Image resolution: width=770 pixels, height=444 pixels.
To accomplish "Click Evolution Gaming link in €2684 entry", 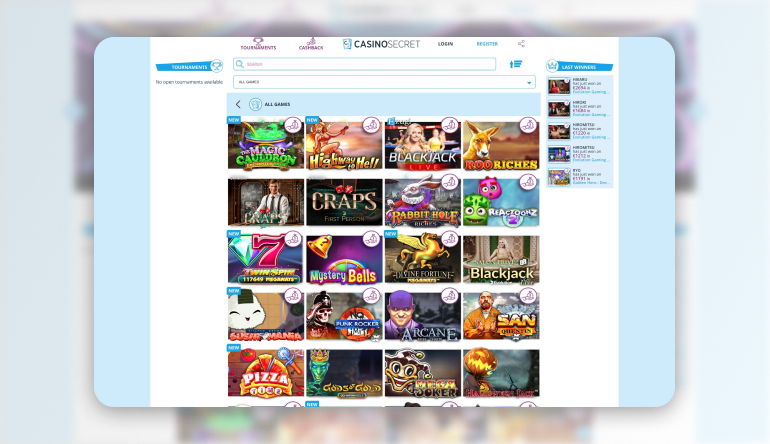I will 591,92.
